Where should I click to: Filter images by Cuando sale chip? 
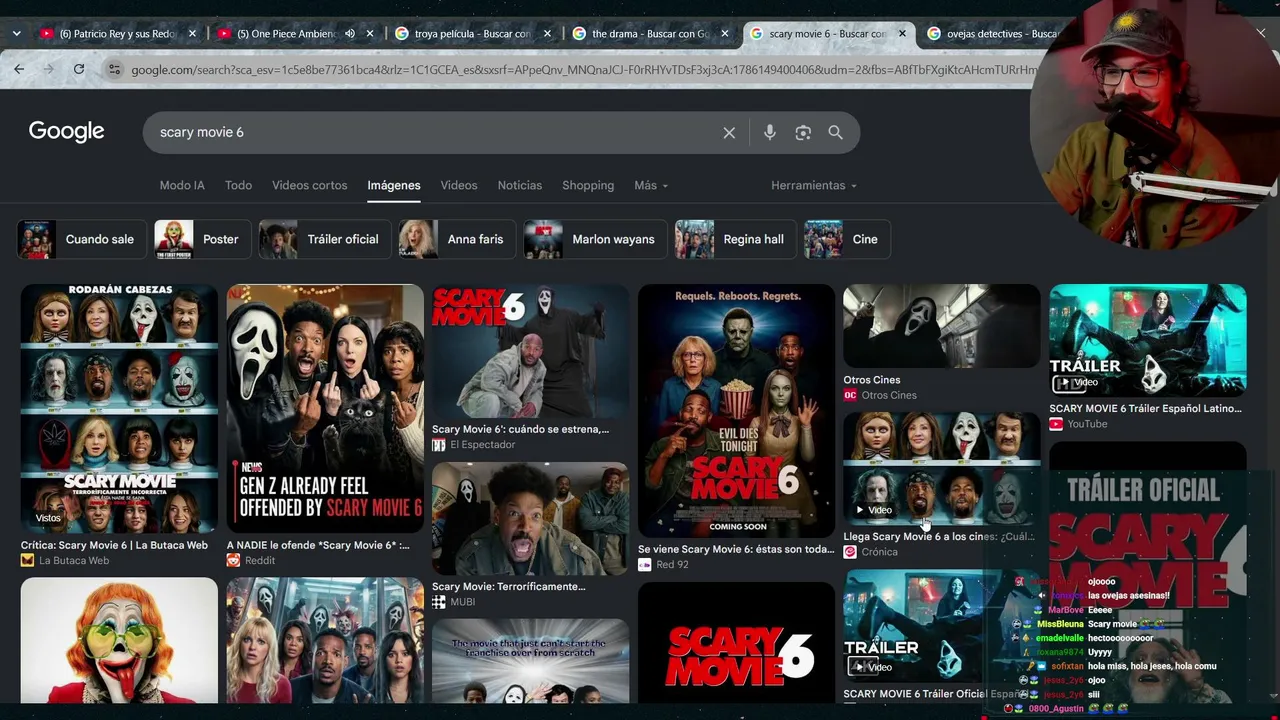tap(81, 239)
